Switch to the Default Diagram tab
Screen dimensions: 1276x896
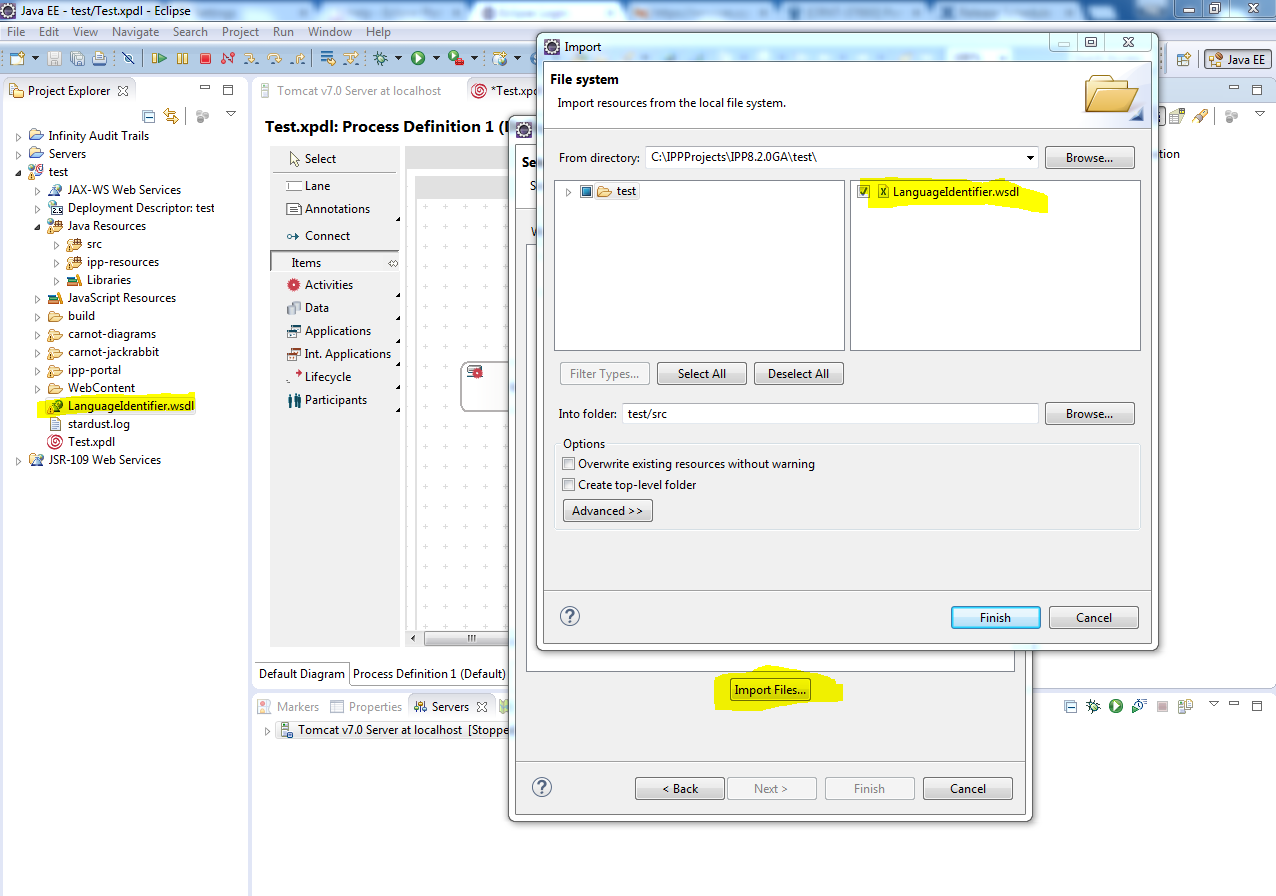pyautogui.click(x=302, y=674)
